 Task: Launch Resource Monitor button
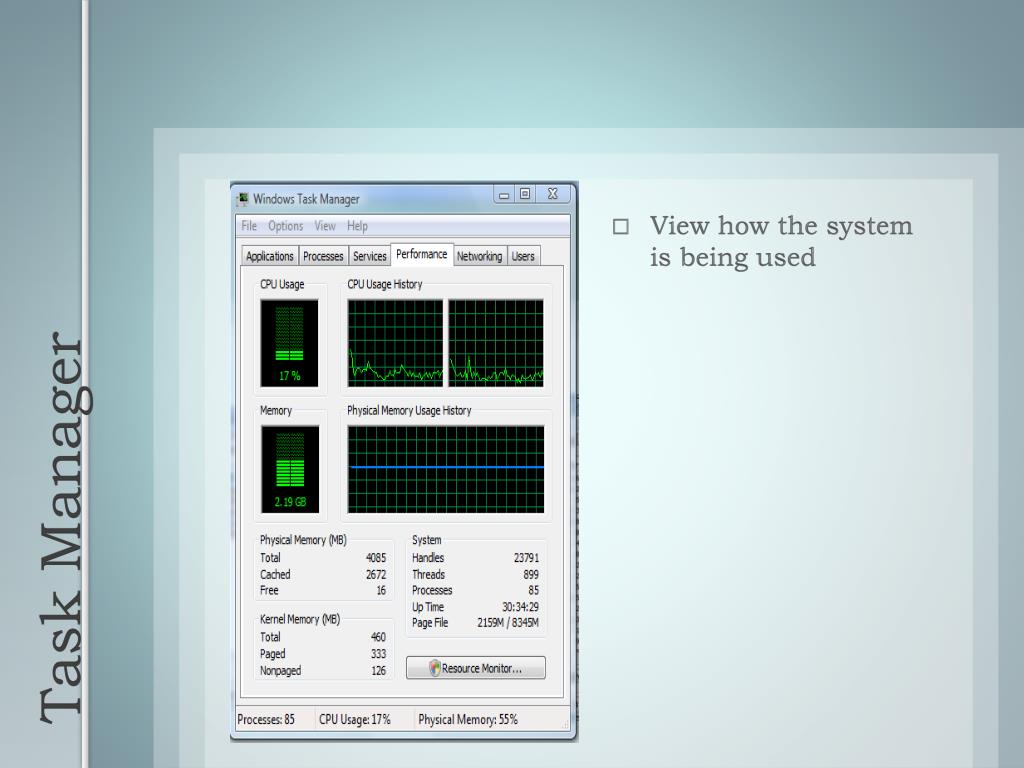(x=475, y=668)
